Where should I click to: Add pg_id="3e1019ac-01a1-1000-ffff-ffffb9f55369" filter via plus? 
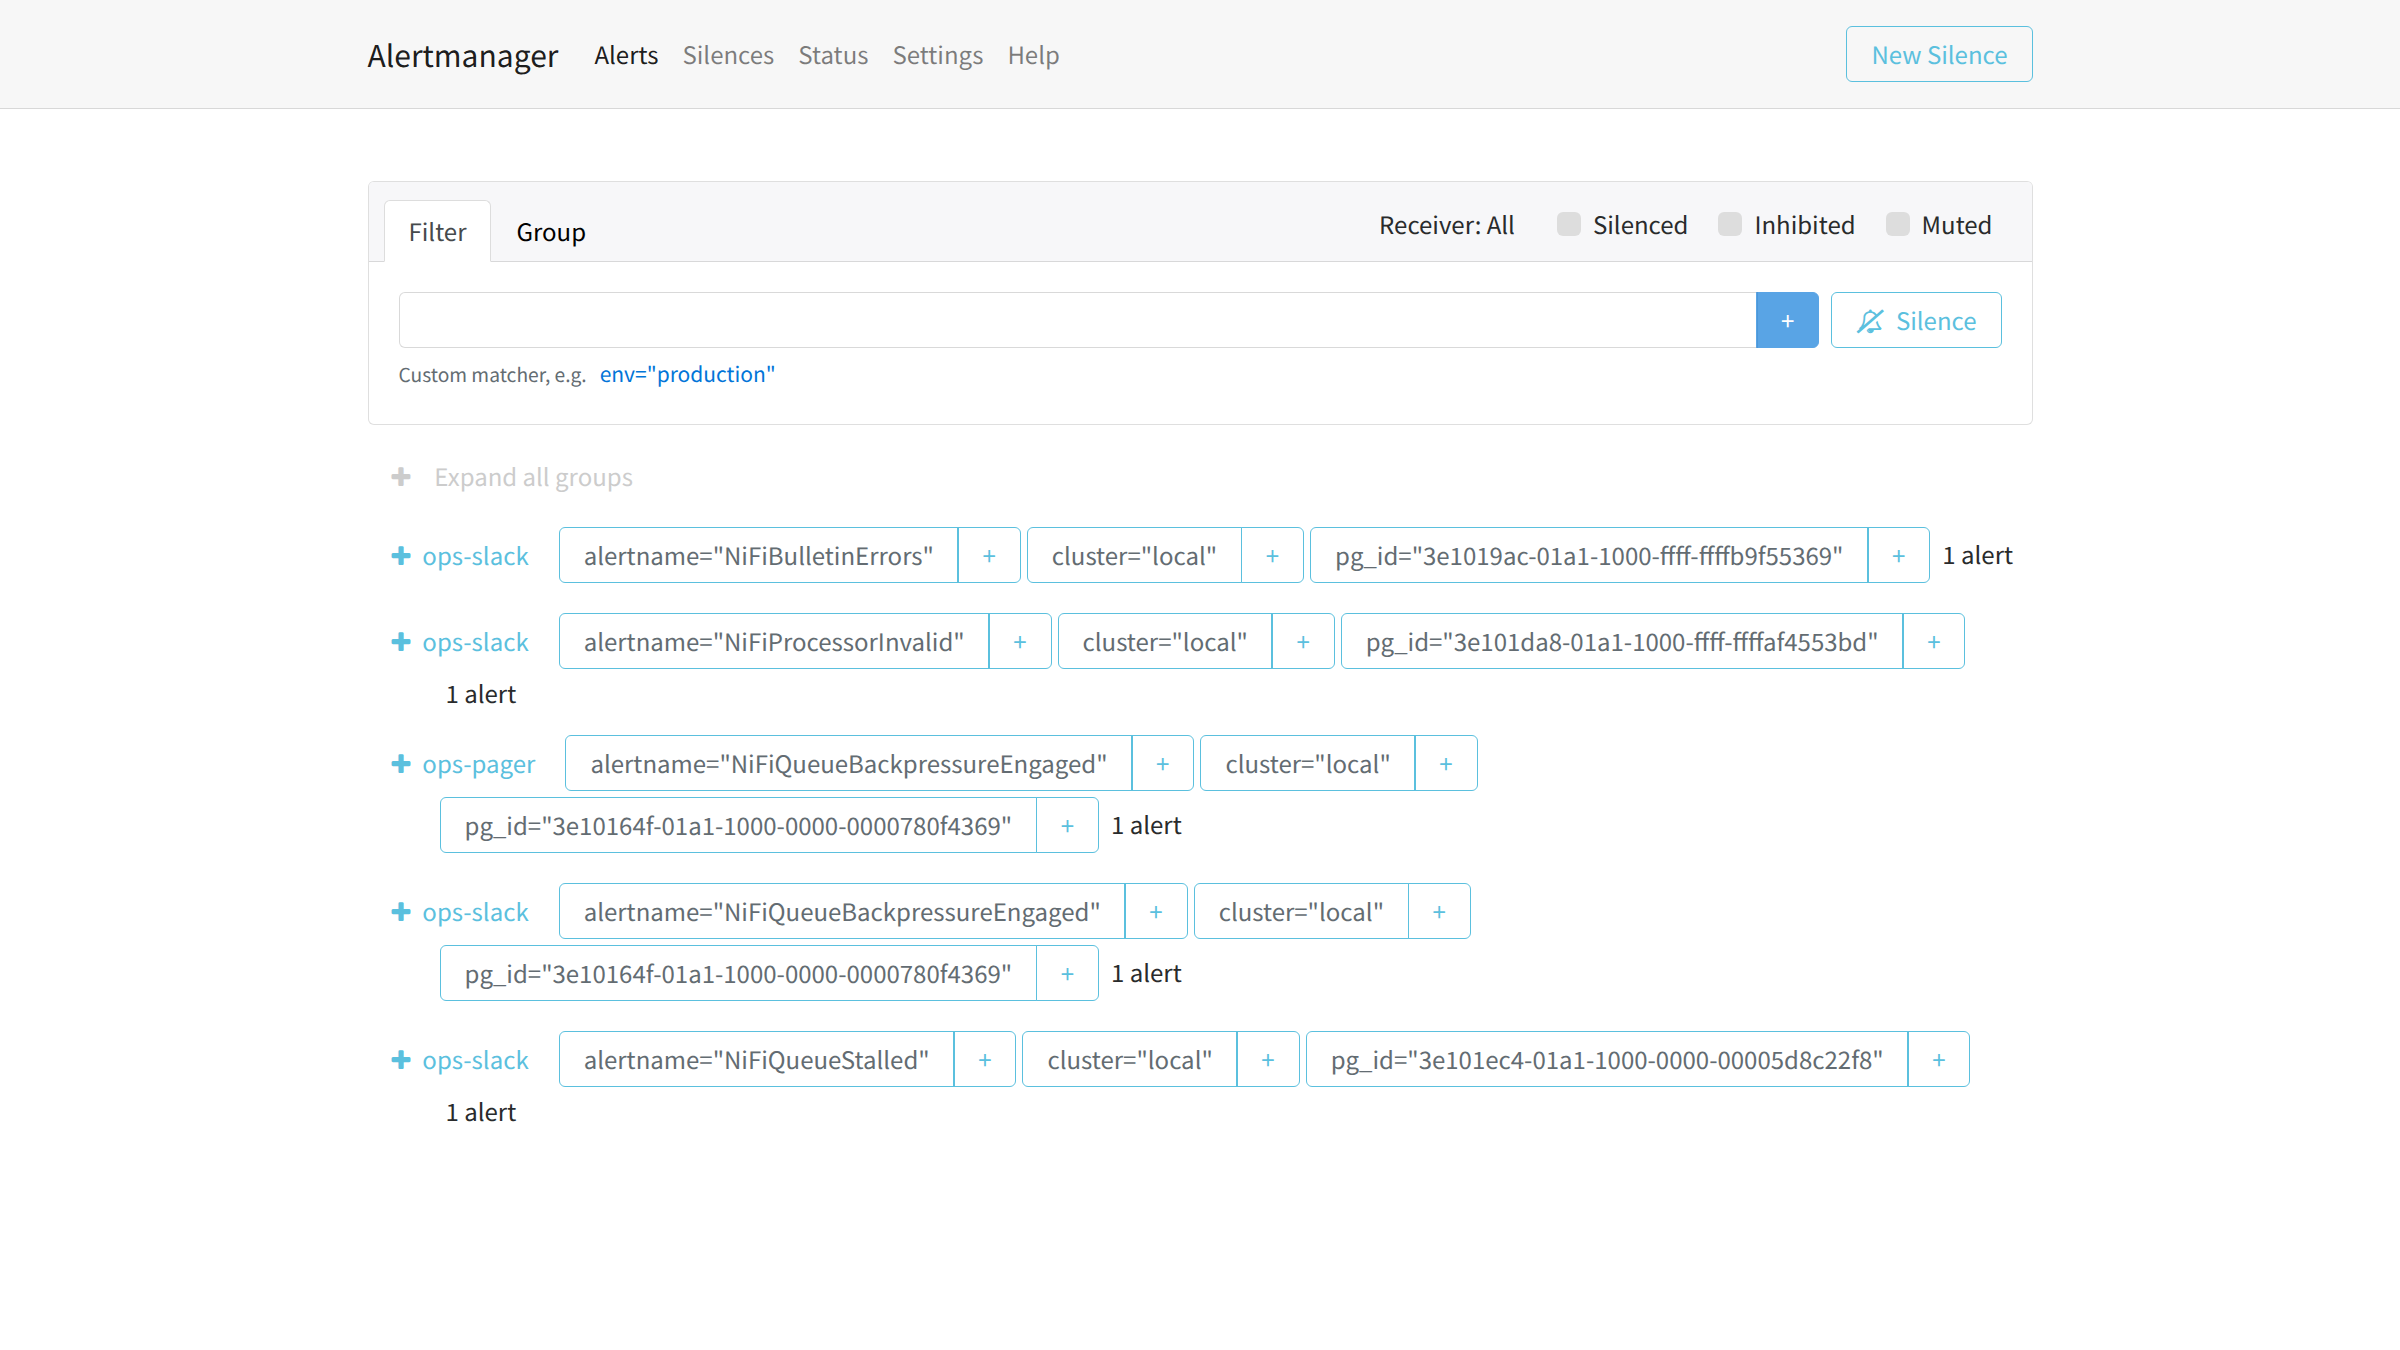pos(1899,555)
